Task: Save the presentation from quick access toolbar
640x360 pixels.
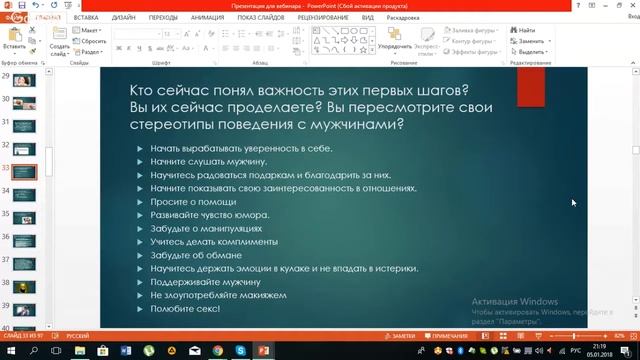Action: pyautogui.click(x=22, y=5)
